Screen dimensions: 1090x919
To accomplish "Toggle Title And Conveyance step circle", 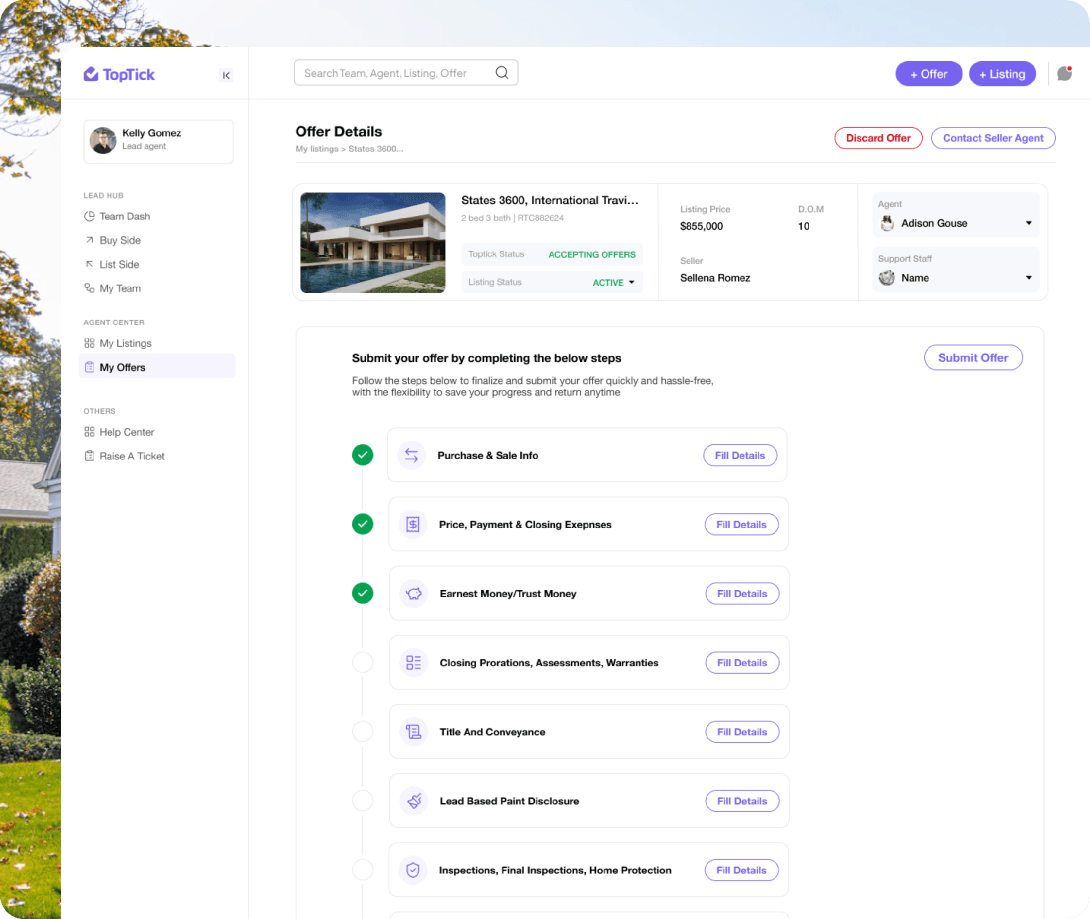I will [x=362, y=731].
